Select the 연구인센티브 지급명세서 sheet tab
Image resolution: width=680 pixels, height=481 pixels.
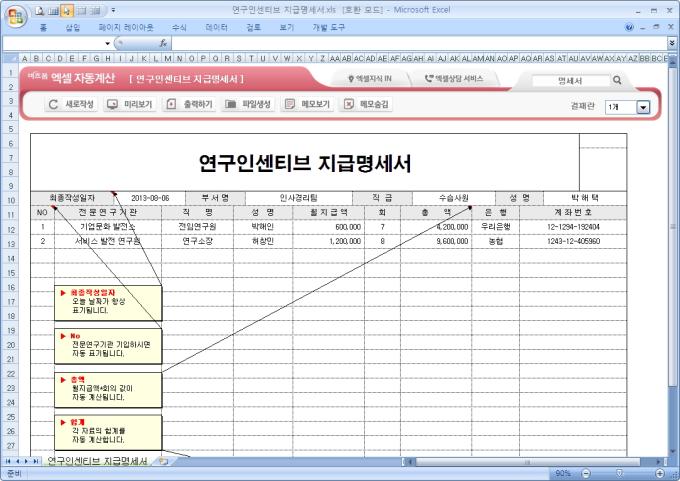(x=97, y=461)
